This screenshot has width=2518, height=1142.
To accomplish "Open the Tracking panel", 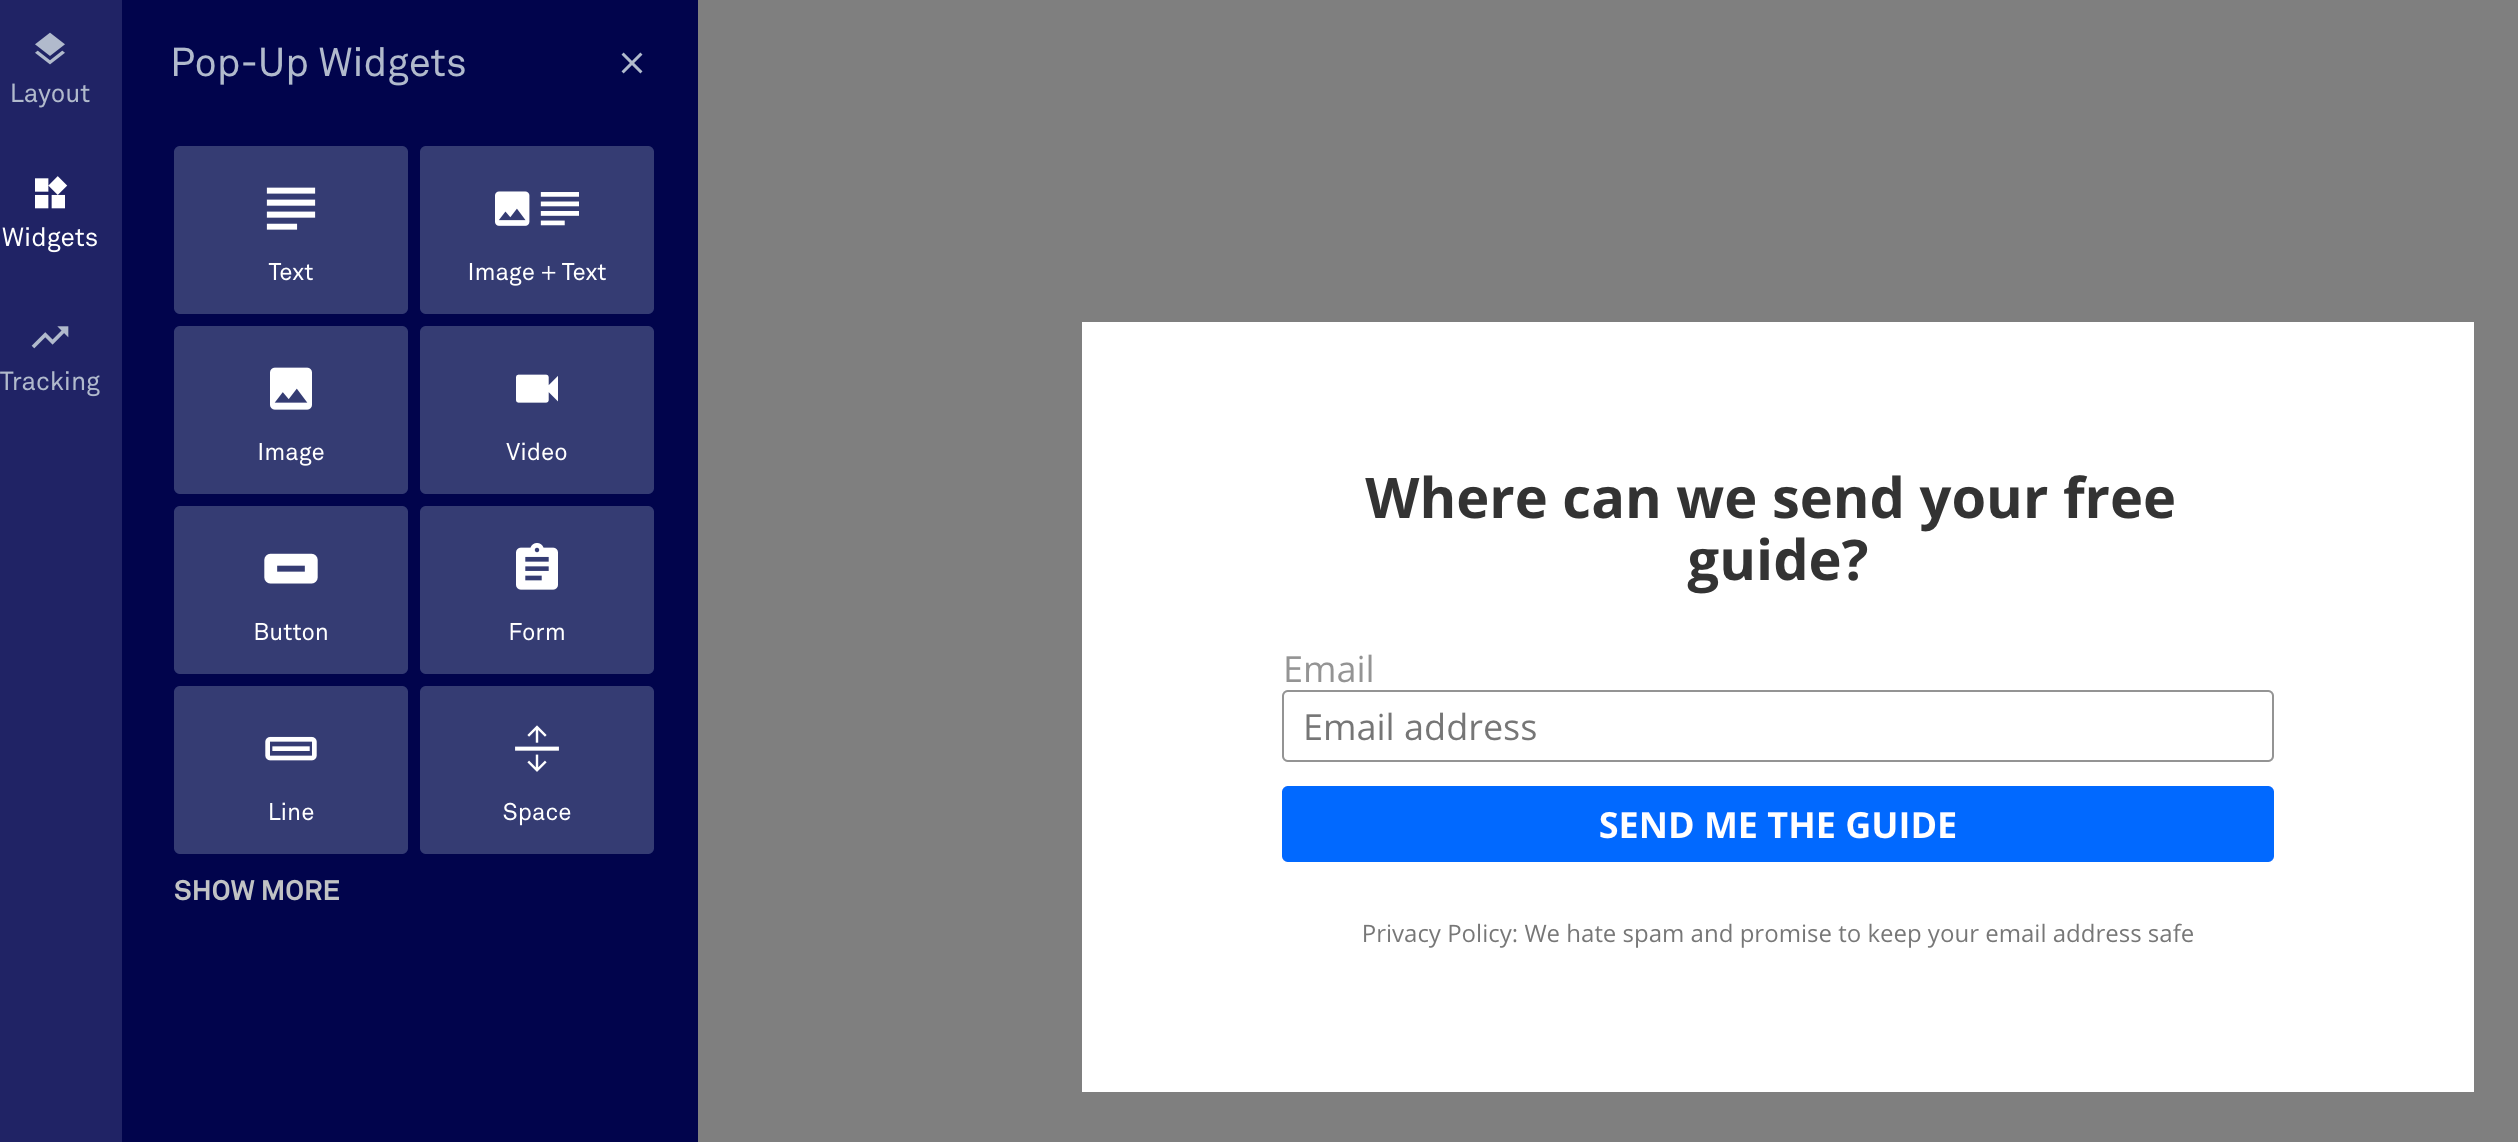I will [50, 355].
